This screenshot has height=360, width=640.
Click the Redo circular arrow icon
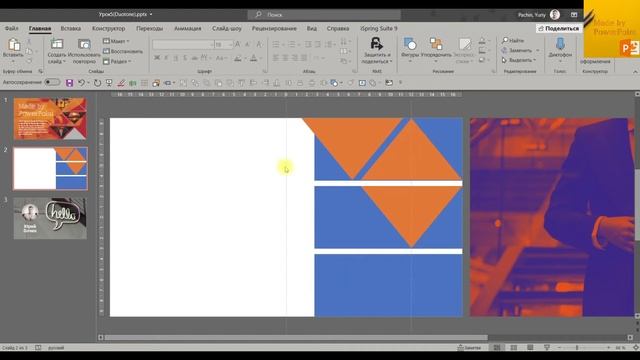[x=97, y=83]
